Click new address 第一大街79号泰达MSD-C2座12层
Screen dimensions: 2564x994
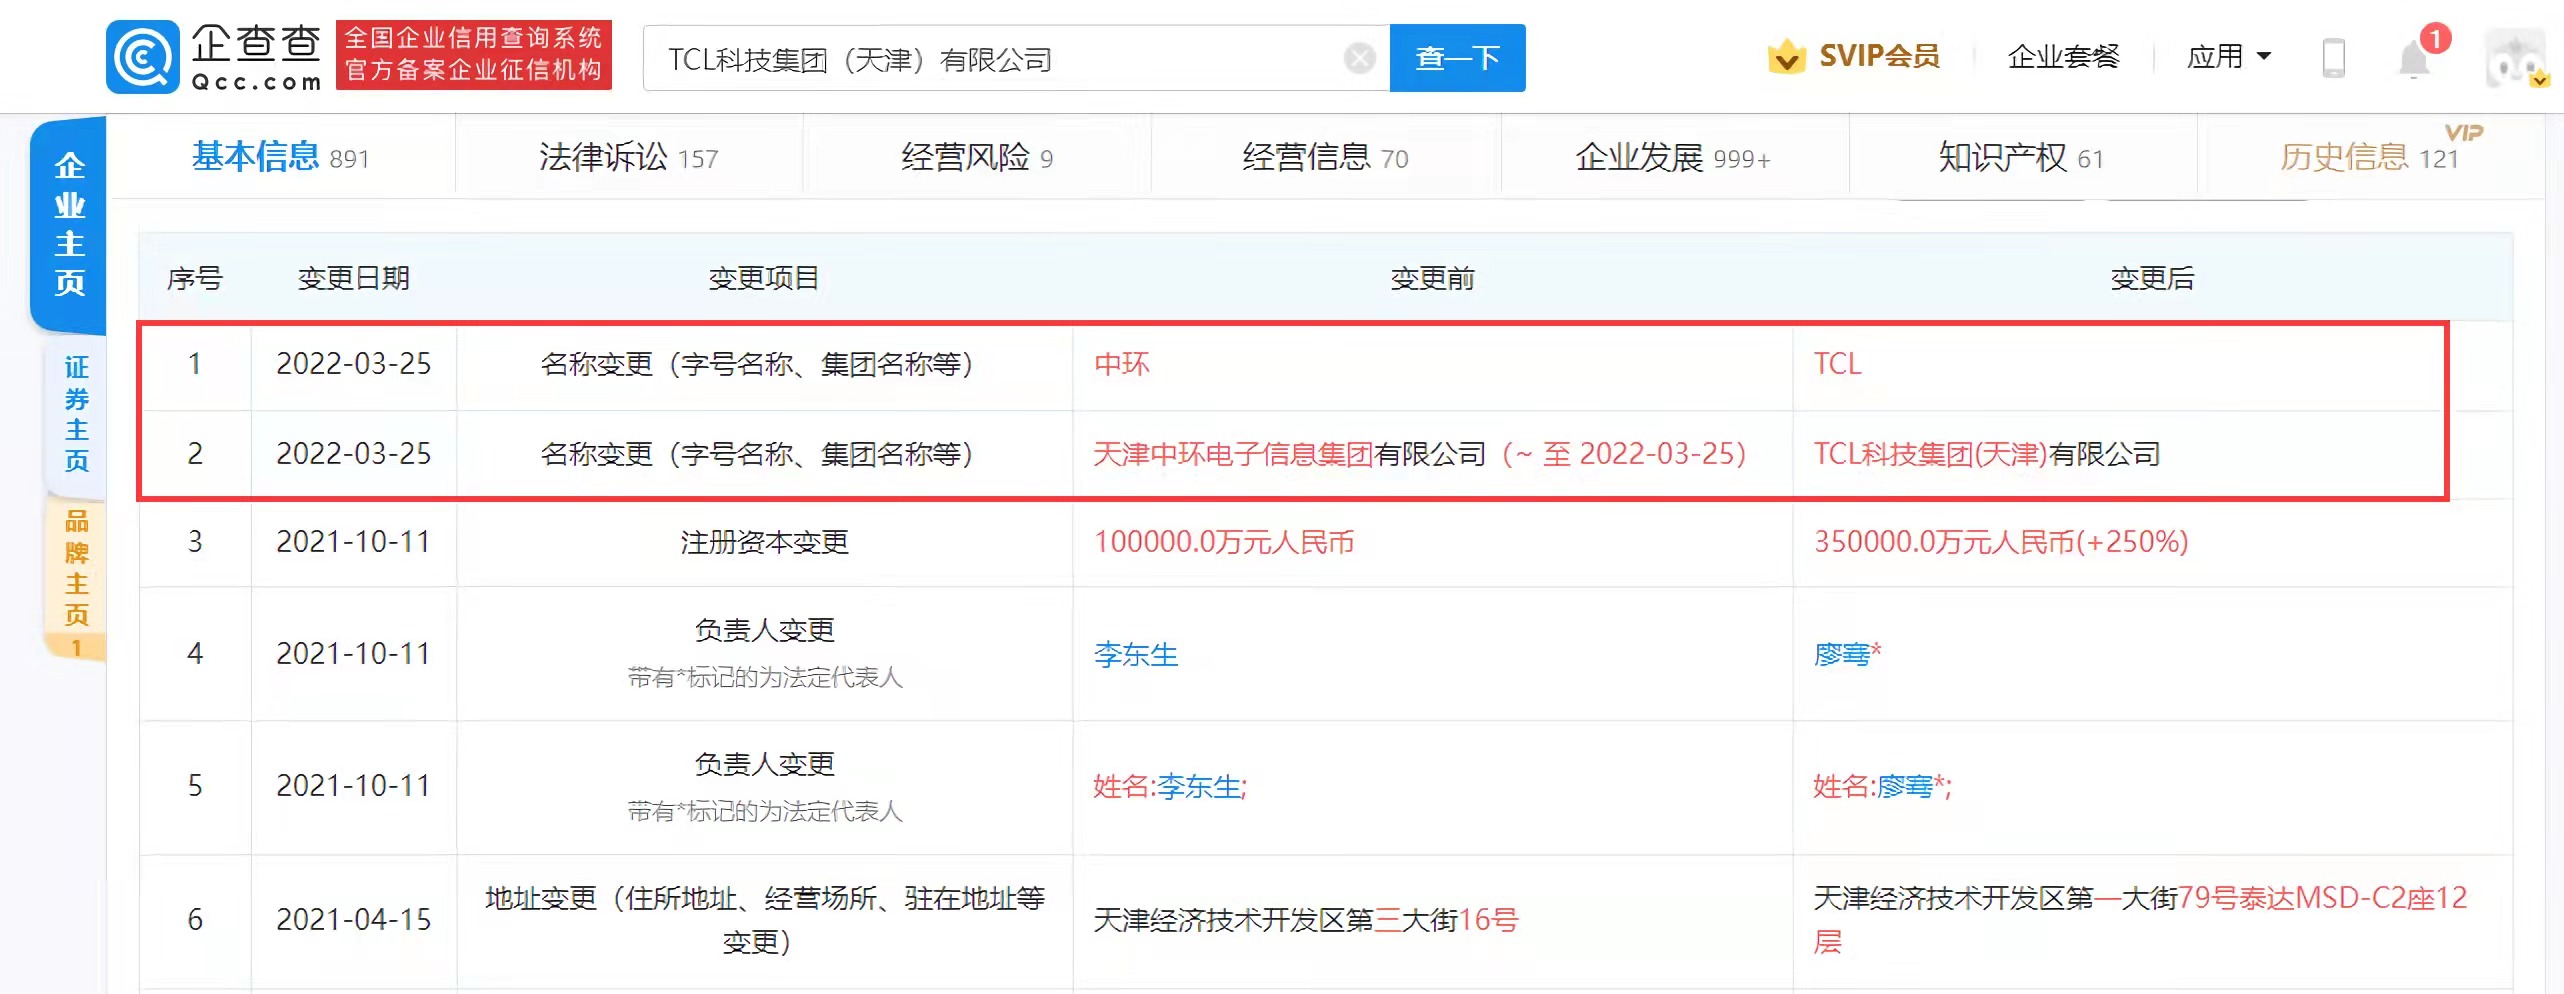pyautogui.click(x=2140, y=919)
